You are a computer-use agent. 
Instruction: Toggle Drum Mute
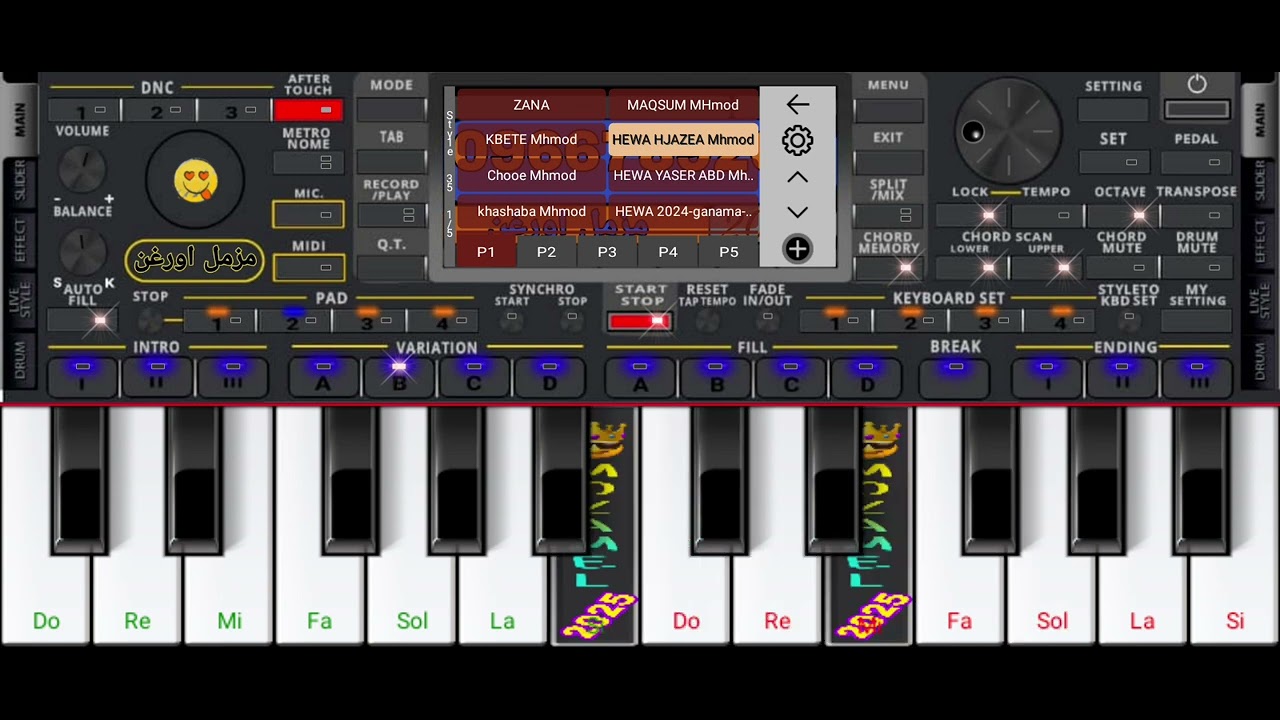pyautogui.click(x=1197, y=267)
